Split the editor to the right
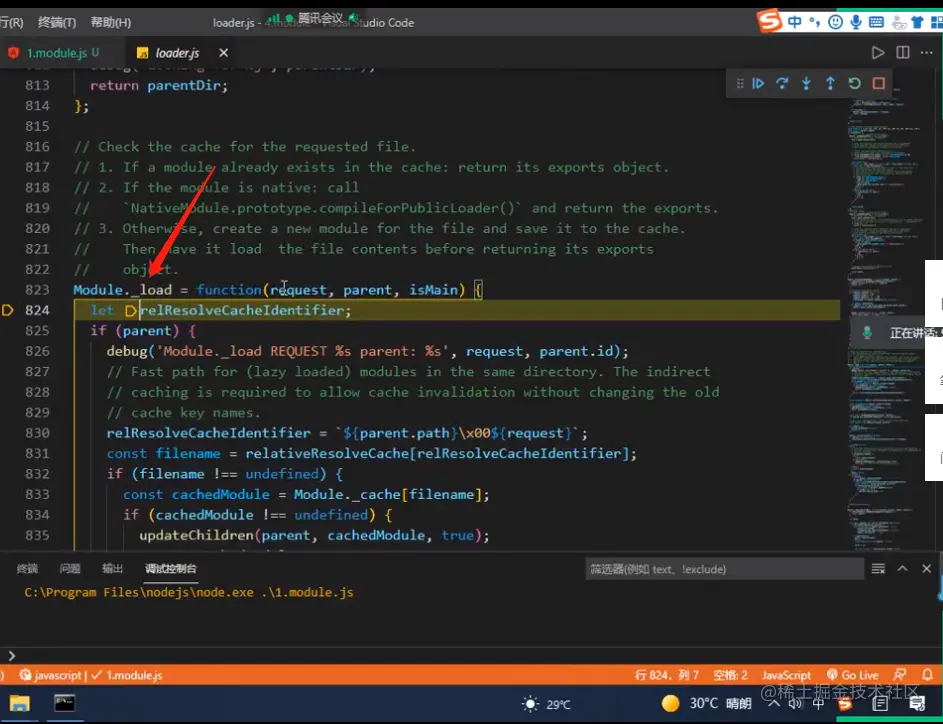 [x=903, y=52]
